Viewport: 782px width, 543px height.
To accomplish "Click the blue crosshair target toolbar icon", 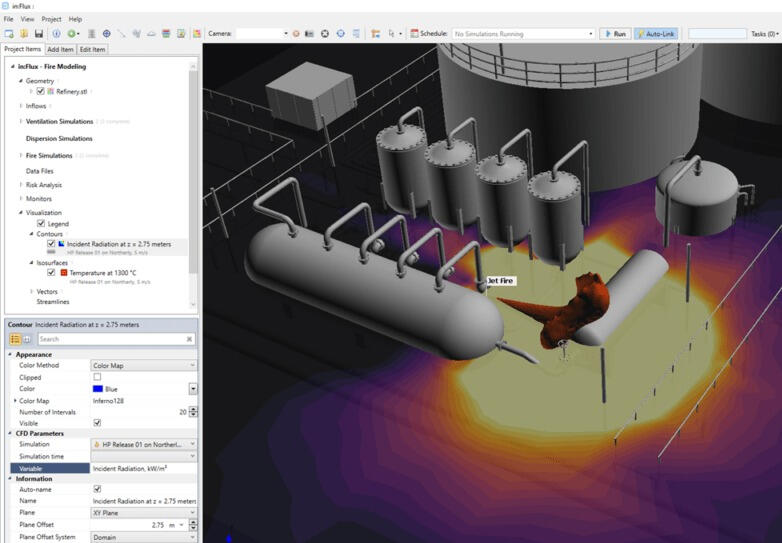I will tap(107, 34).
